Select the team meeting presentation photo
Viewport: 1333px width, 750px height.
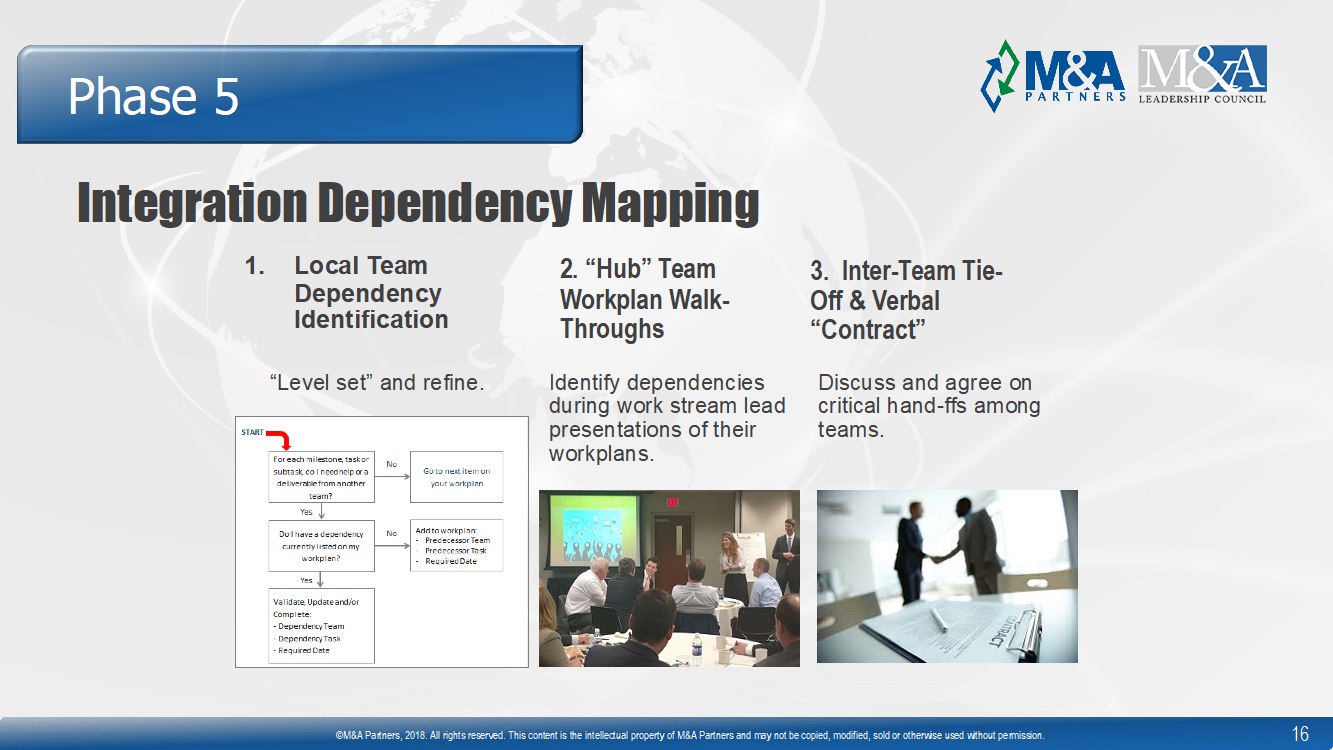pos(669,578)
